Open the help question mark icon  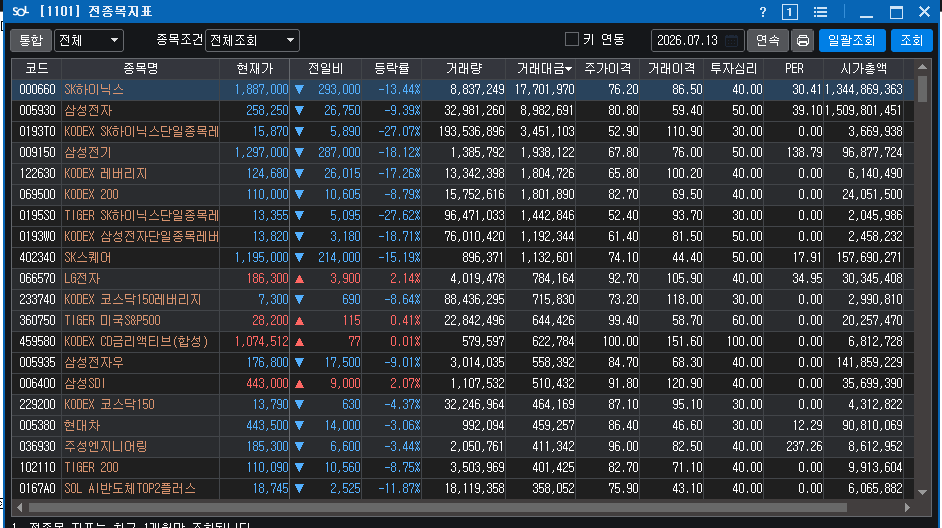point(762,12)
